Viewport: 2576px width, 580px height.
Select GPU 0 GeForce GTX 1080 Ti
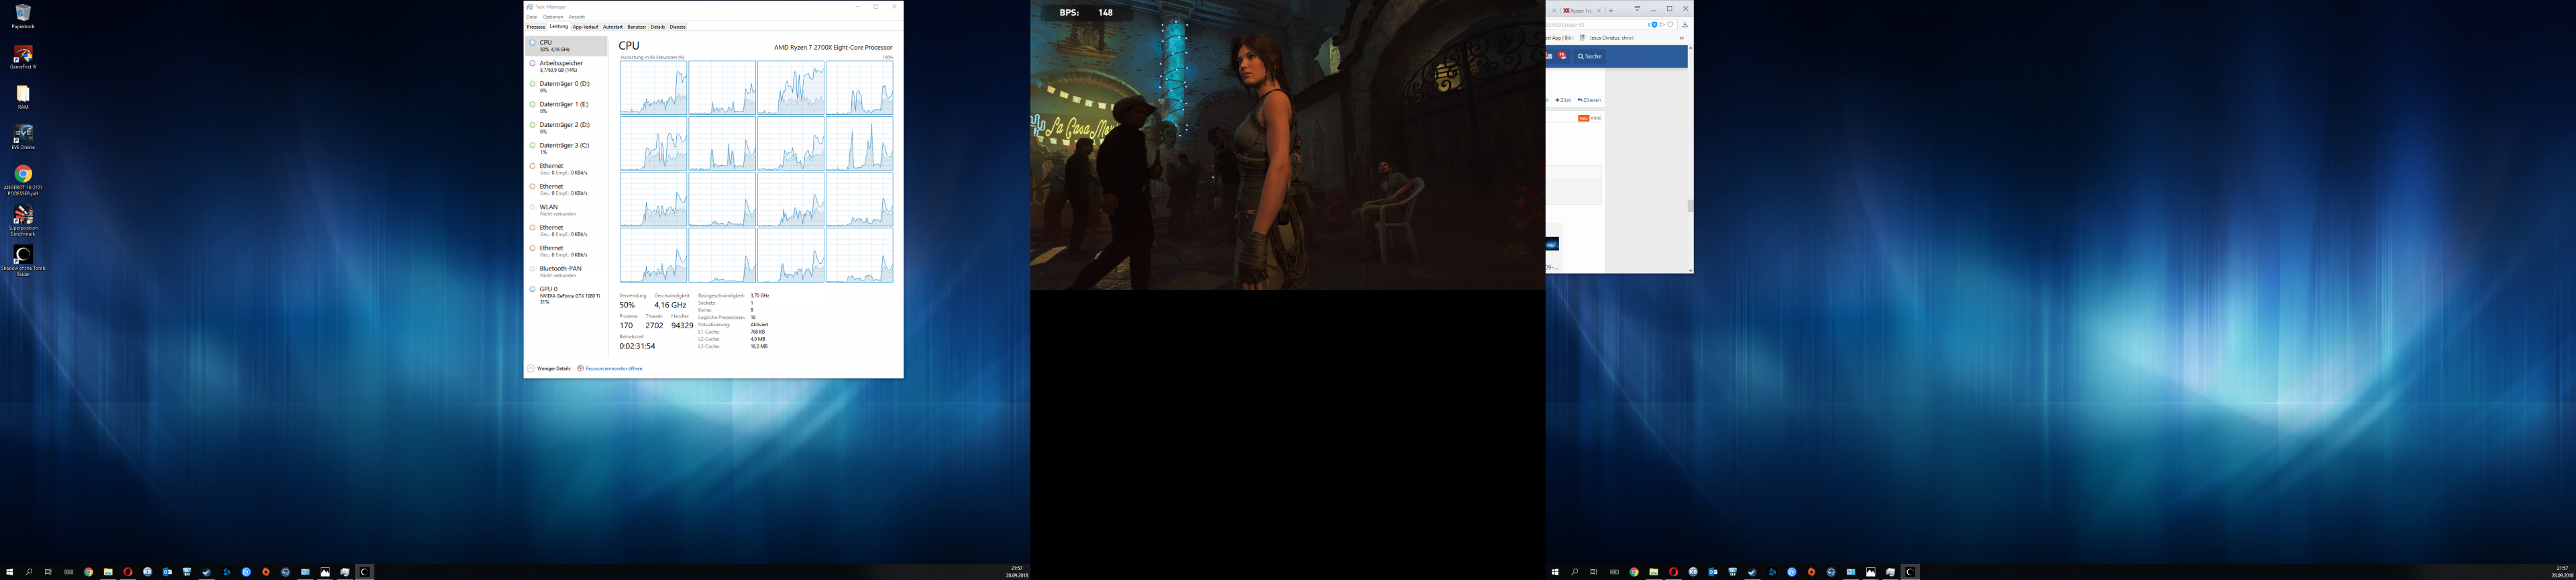click(x=567, y=295)
